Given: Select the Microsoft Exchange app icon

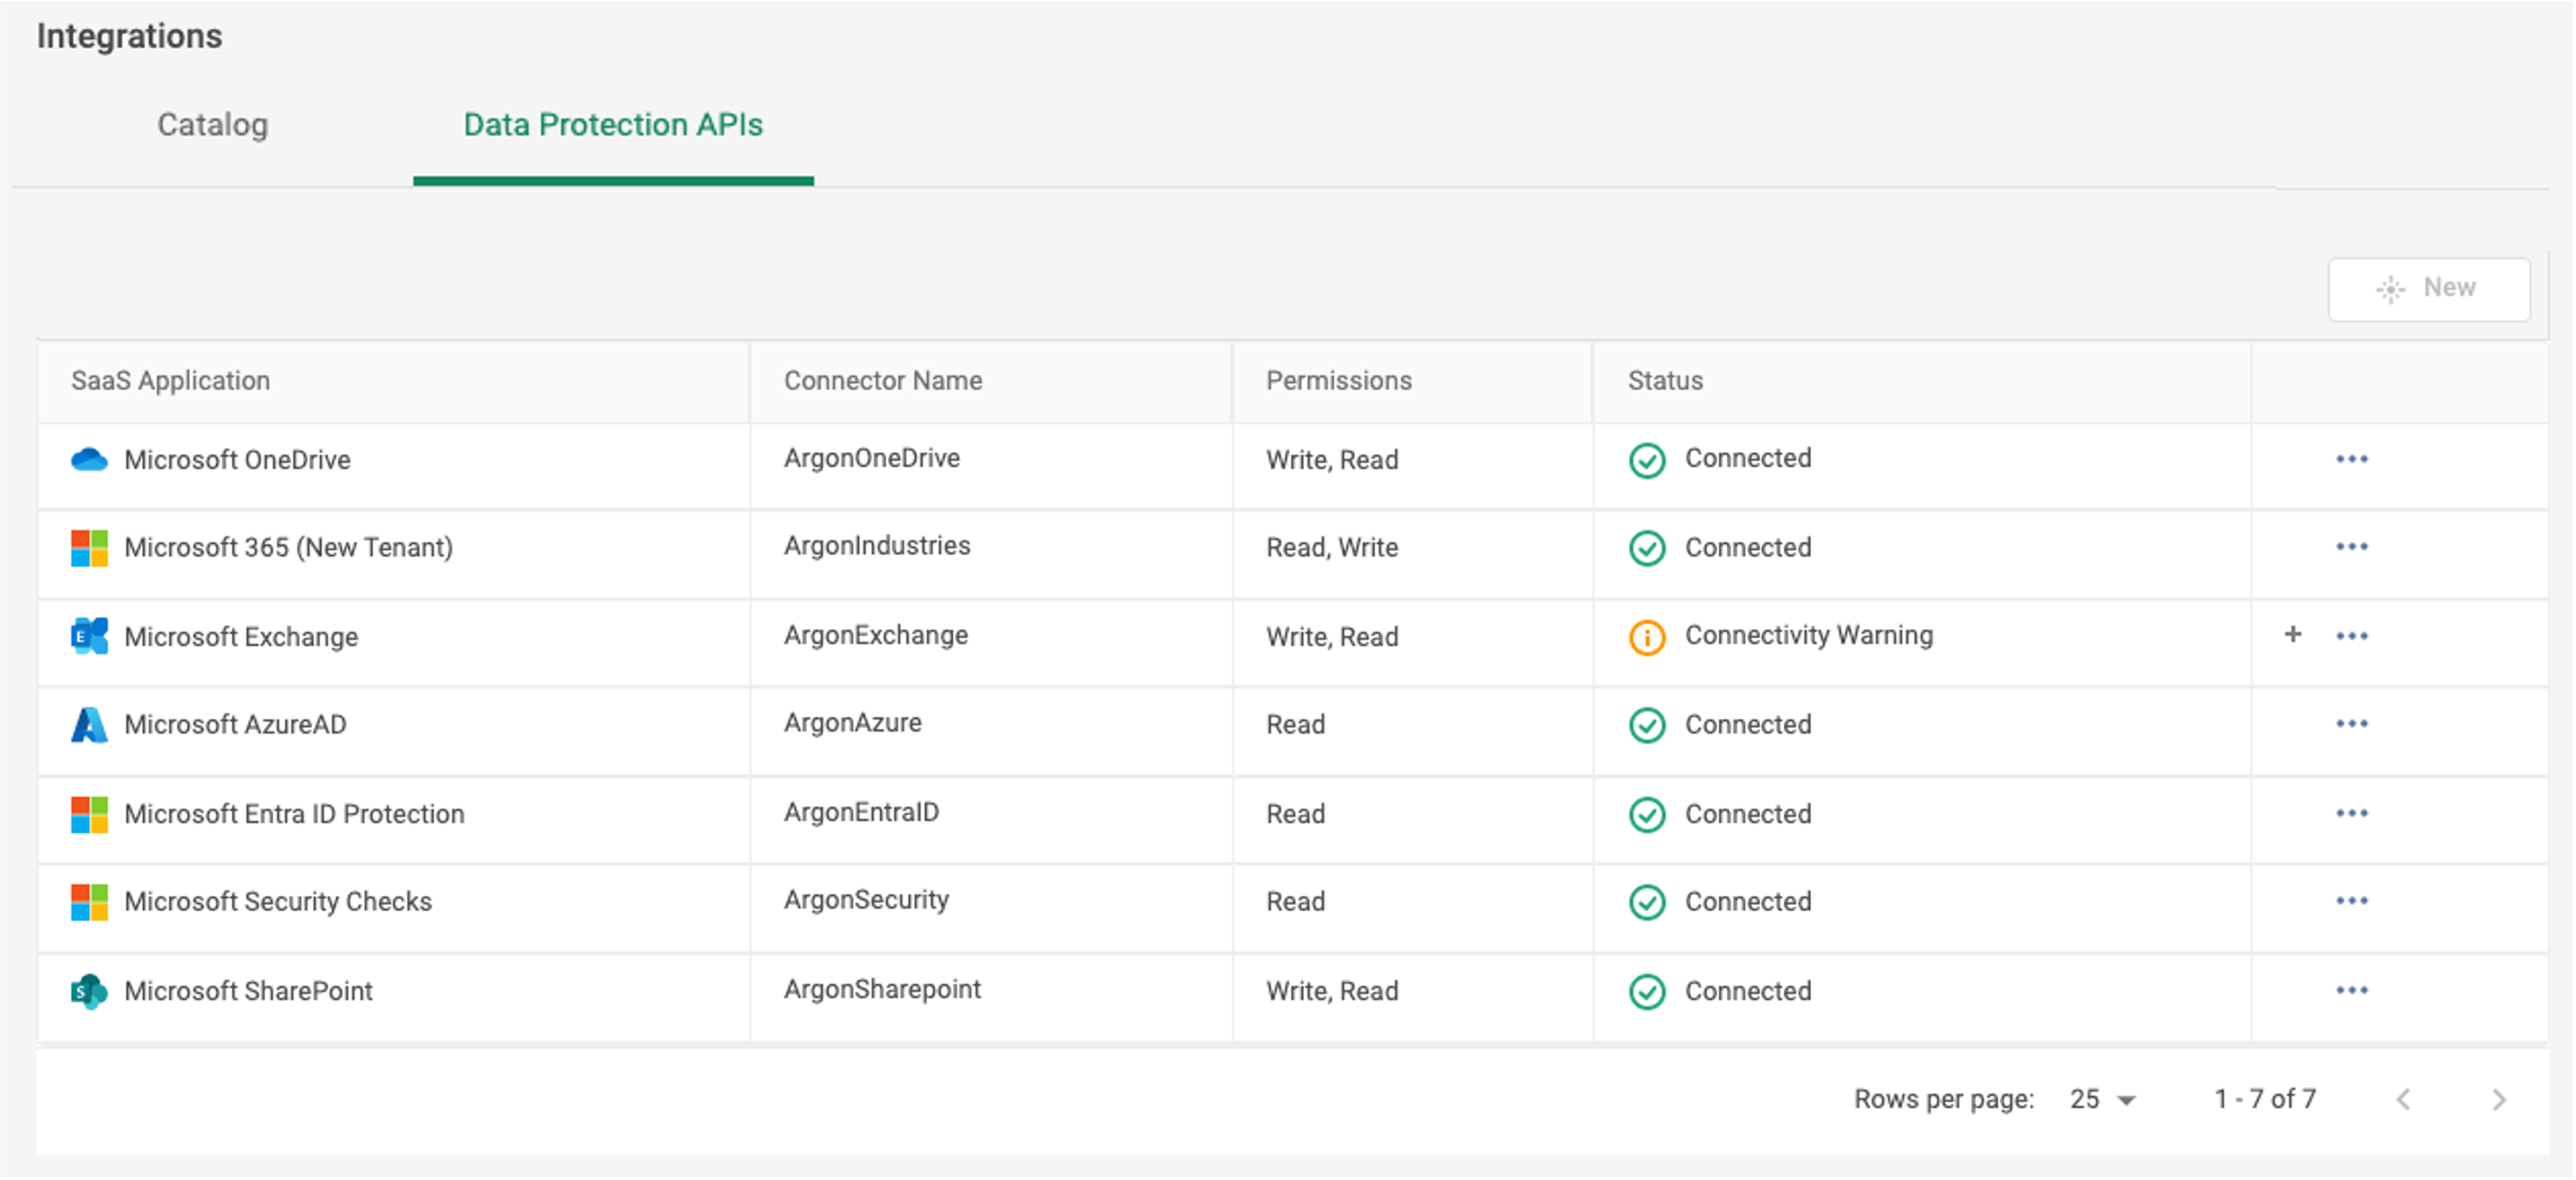Looking at the screenshot, I should [88, 636].
